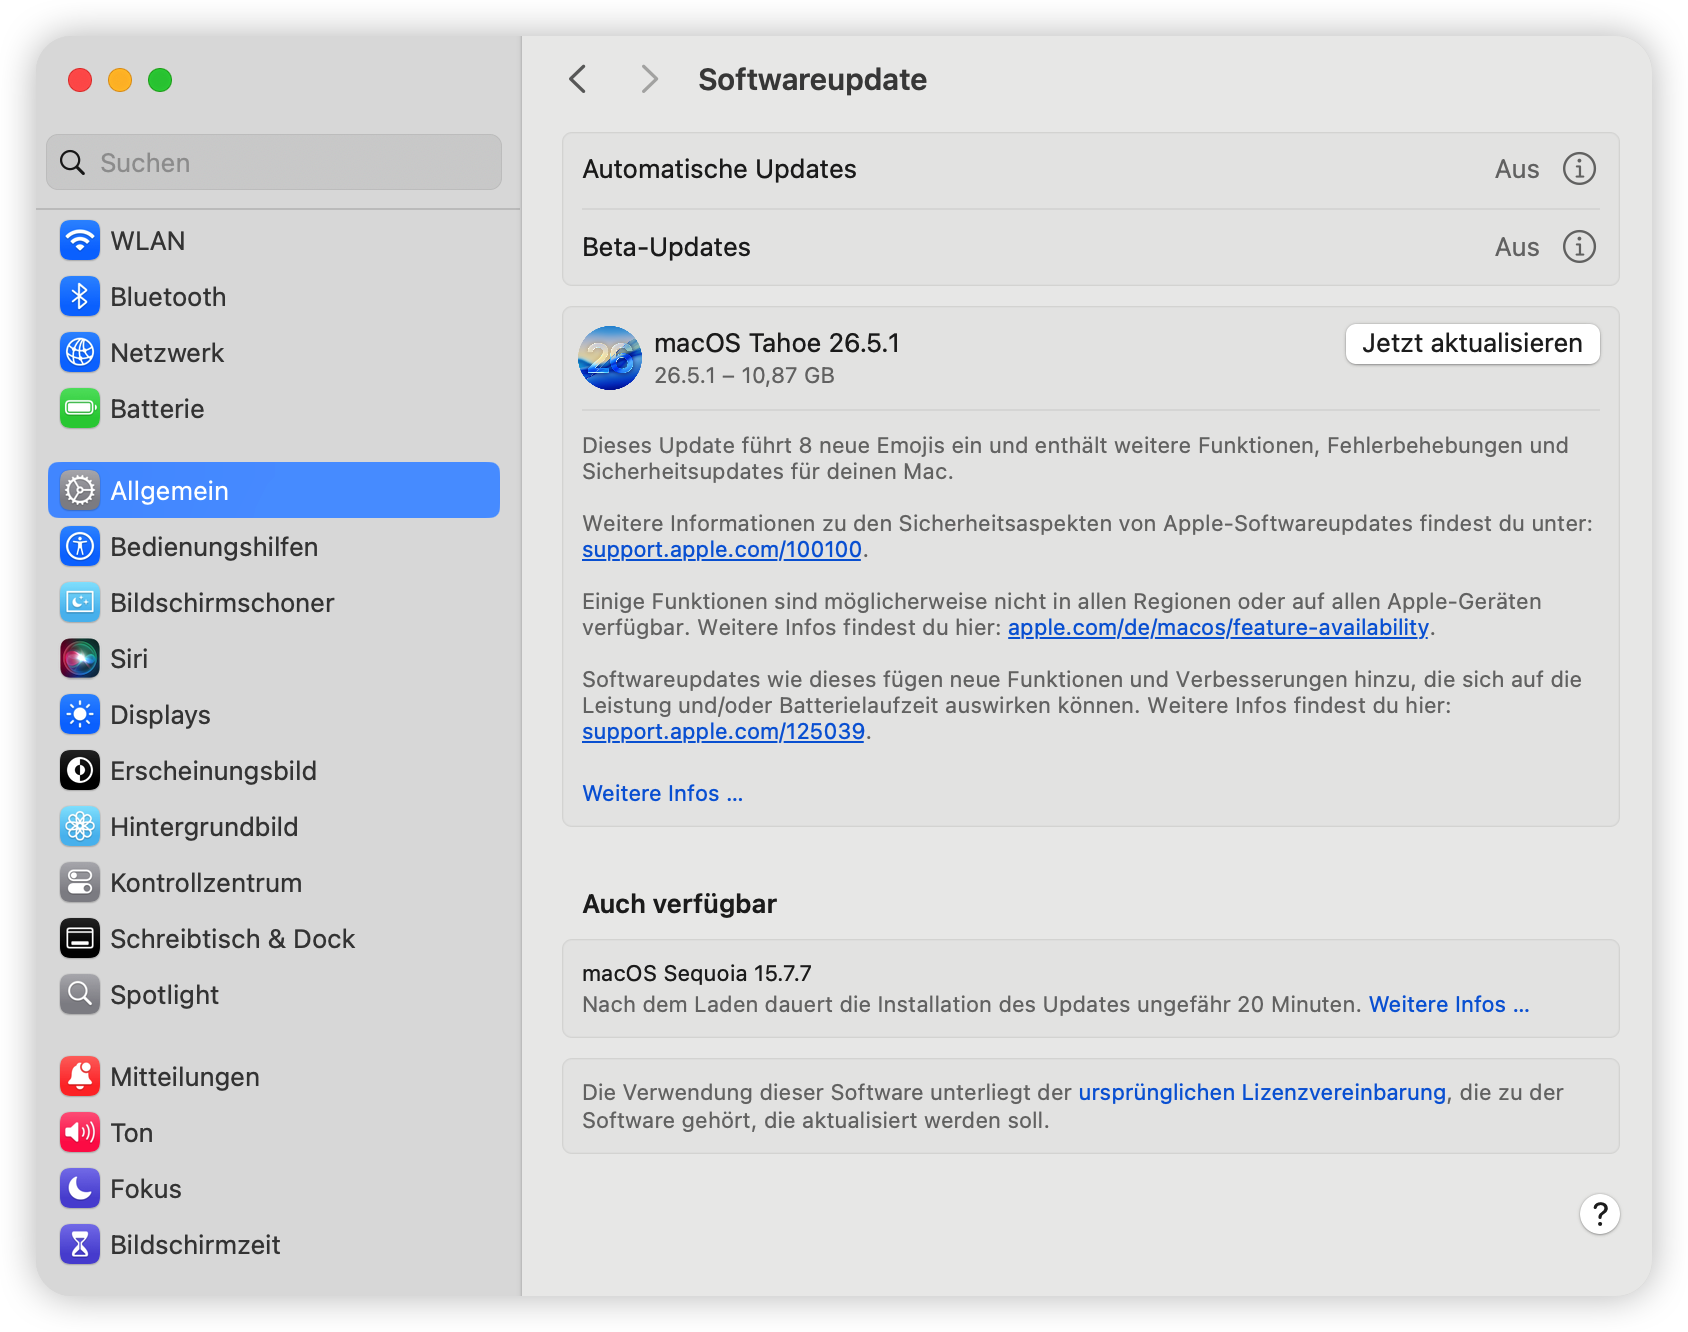Click Weitere Infos under macOS Tahoe
Image resolution: width=1688 pixels, height=1332 pixels.
coord(662,793)
